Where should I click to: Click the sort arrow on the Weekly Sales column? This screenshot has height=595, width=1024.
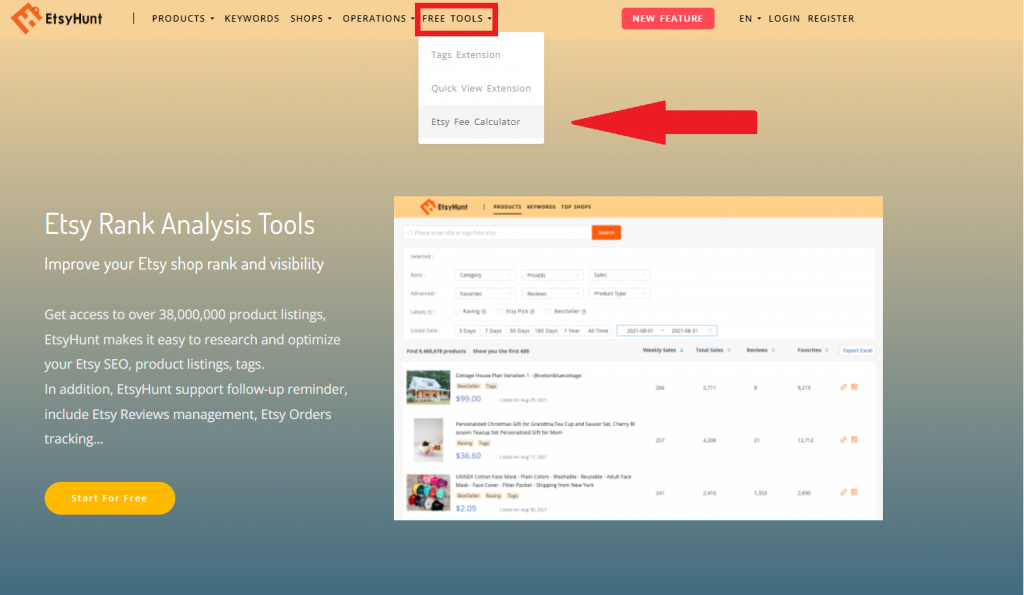[x=682, y=350]
